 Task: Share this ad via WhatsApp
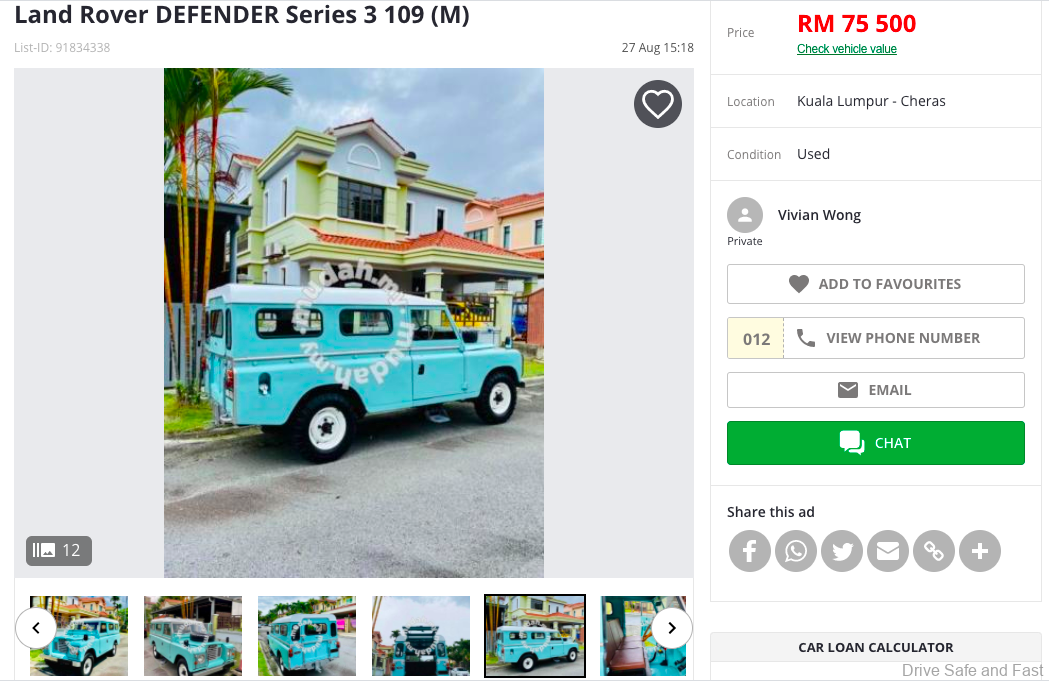(x=795, y=551)
